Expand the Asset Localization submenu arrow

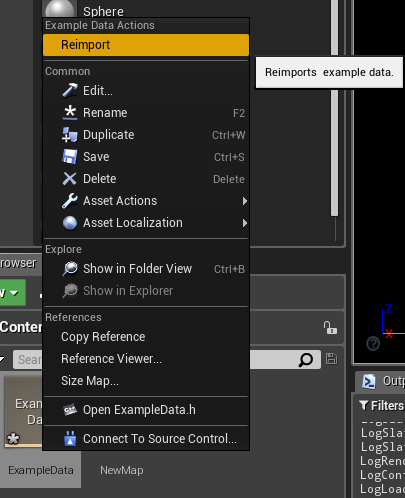[x=245, y=223]
